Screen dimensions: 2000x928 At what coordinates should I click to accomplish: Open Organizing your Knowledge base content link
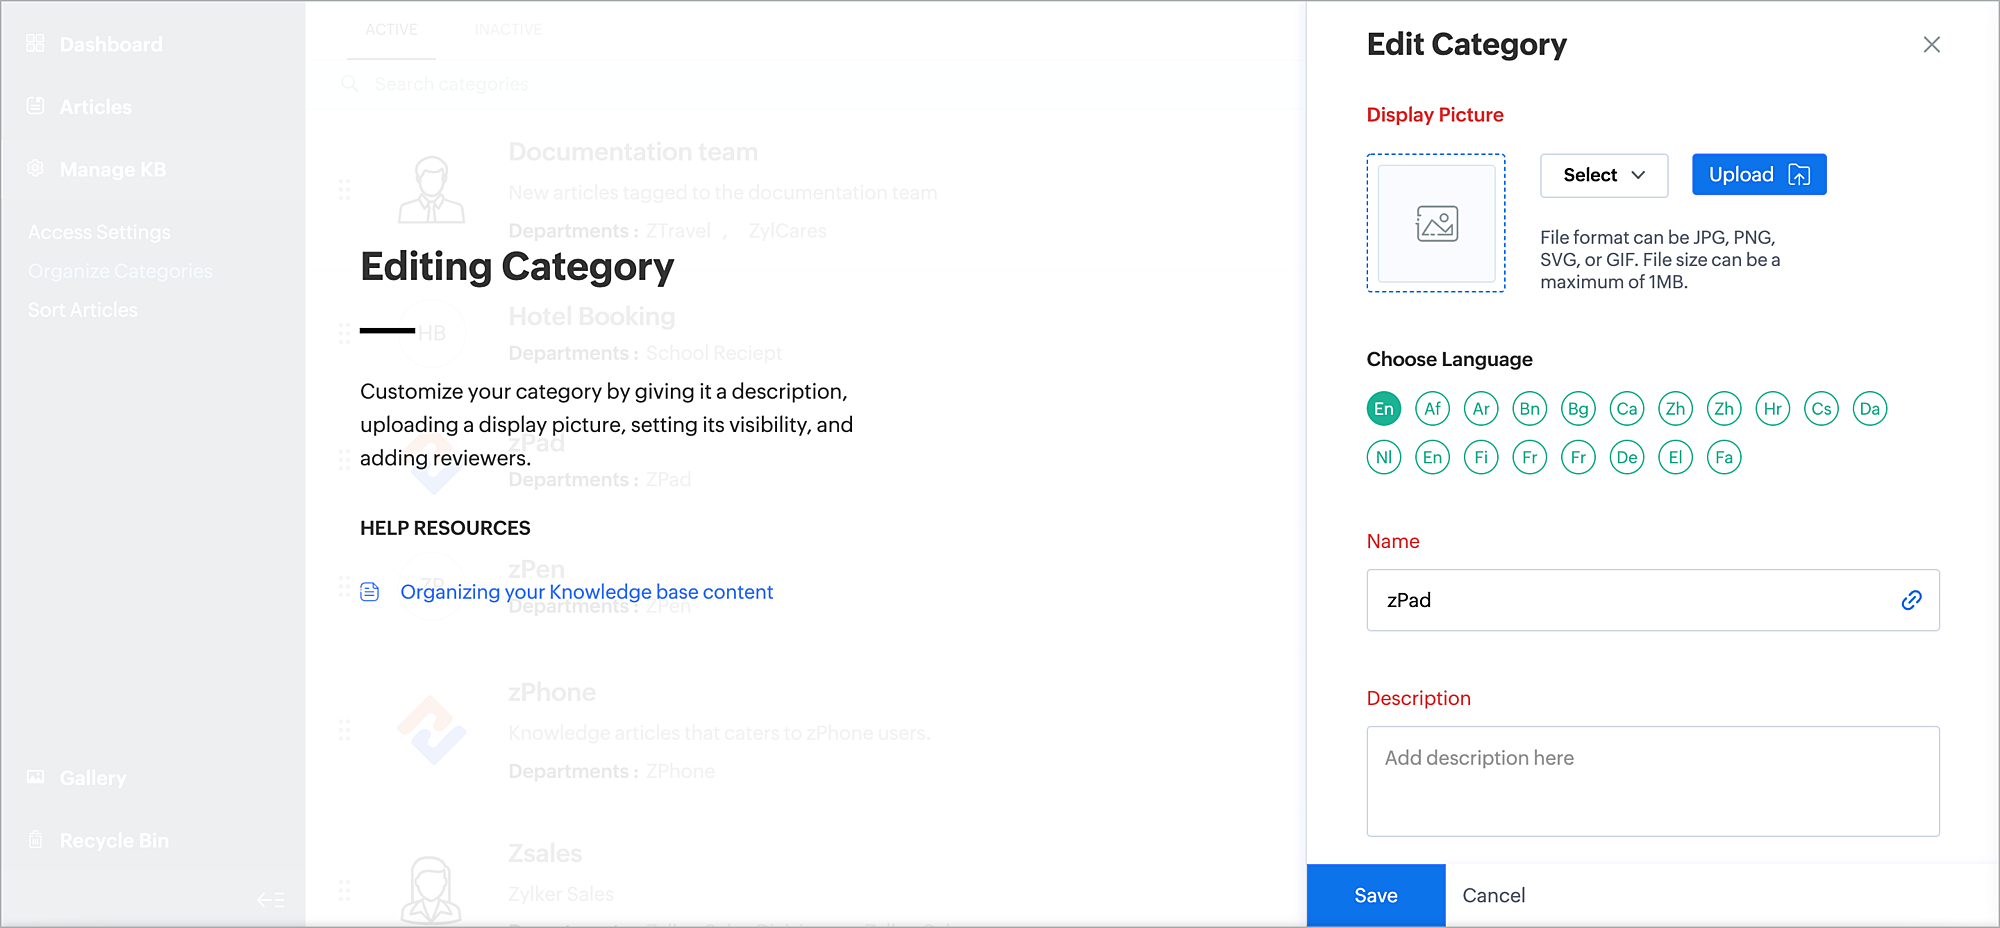pos(586,592)
